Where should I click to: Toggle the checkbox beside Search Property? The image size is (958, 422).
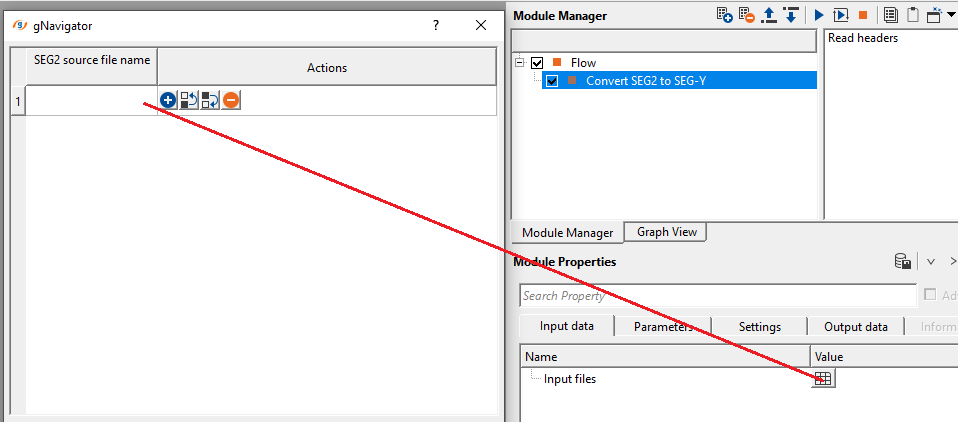(x=932, y=295)
